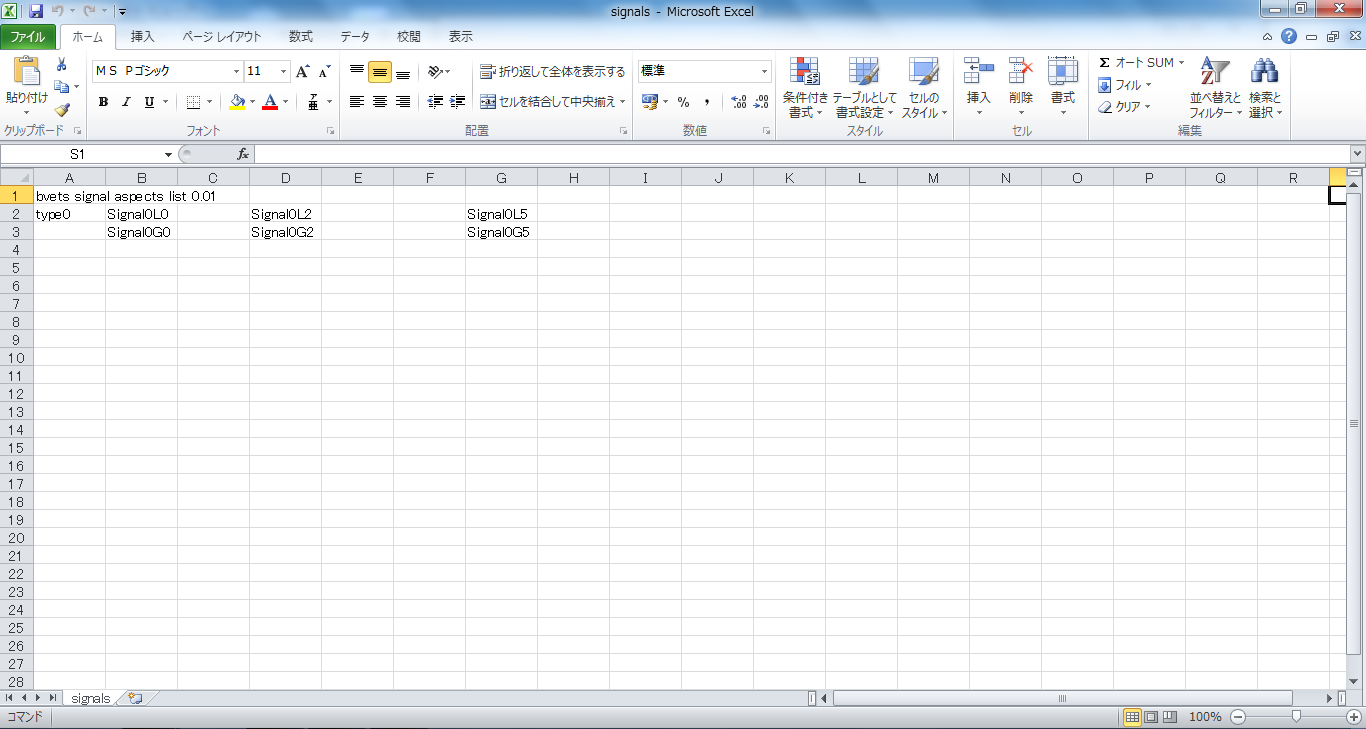Apply percent style to the cell
Screen dimensions: 1366x729
coord(684,102)
